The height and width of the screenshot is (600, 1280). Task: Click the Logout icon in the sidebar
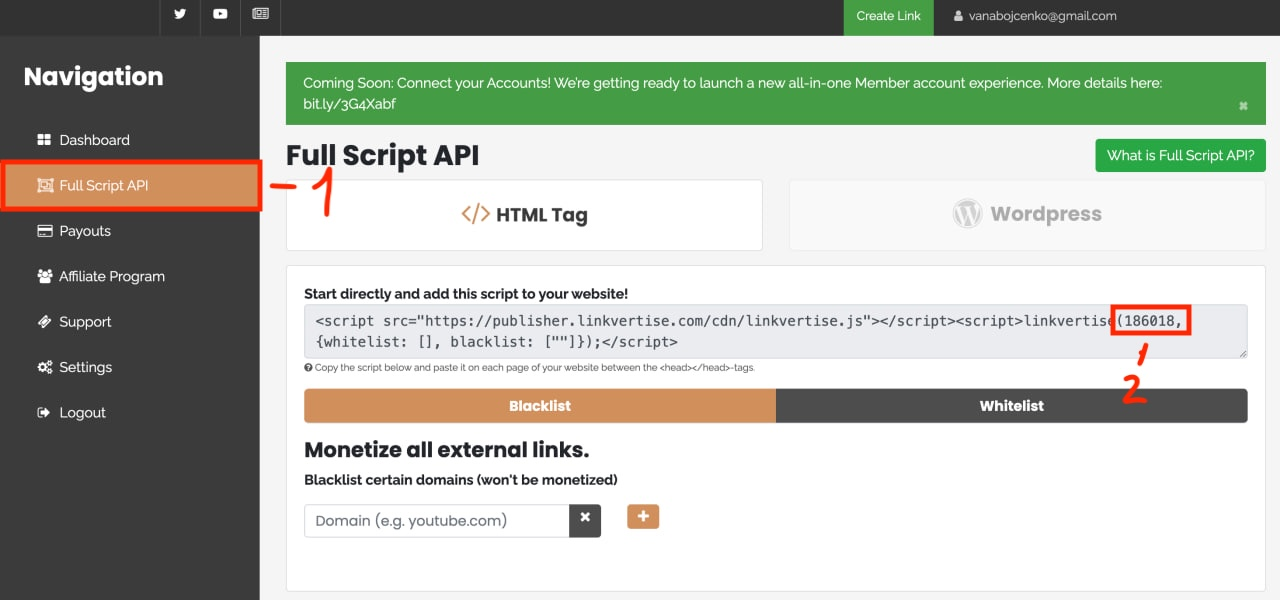click(x=45, y=412)
